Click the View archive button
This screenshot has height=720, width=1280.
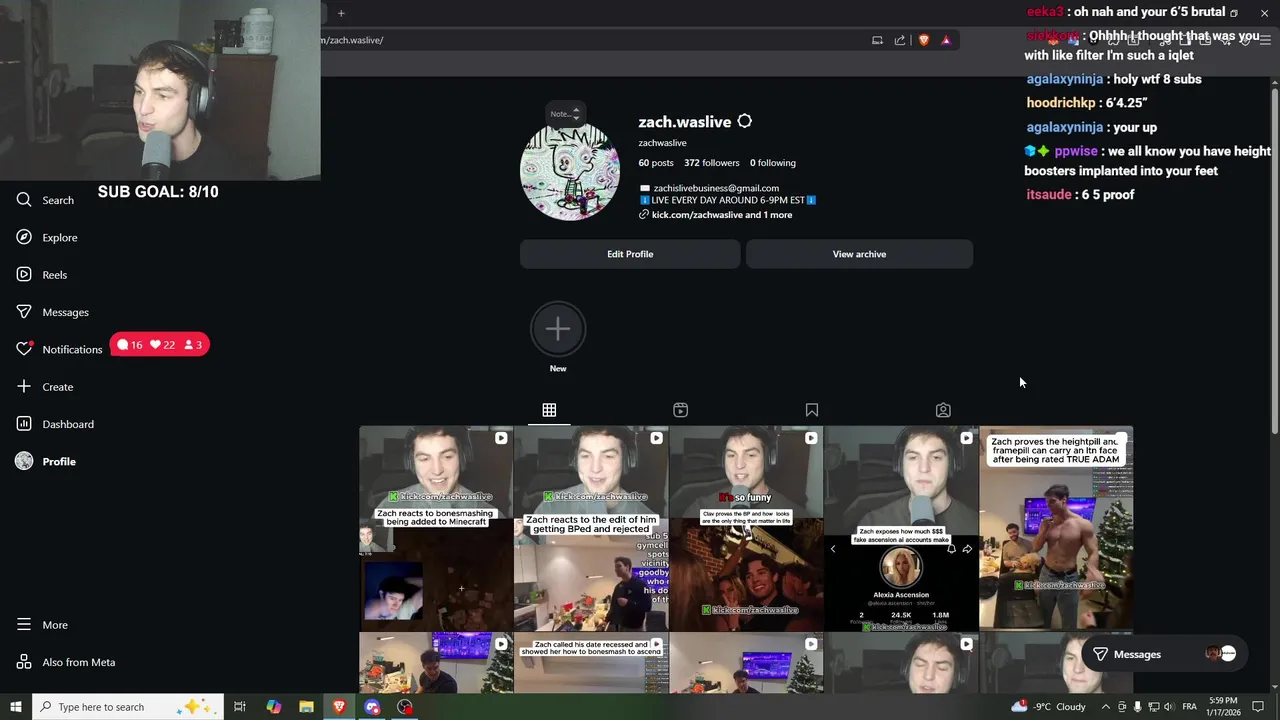point(859,254)
